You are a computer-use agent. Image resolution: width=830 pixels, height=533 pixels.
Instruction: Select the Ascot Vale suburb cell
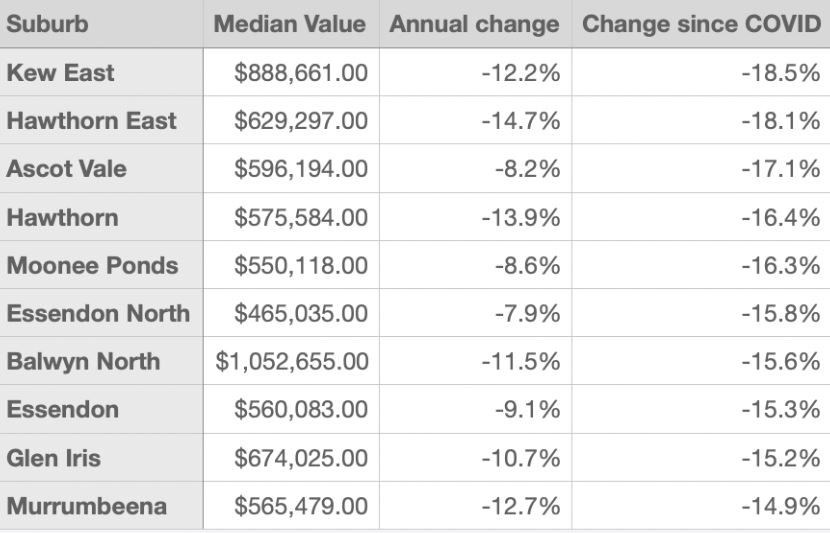(x=66, y=169)
